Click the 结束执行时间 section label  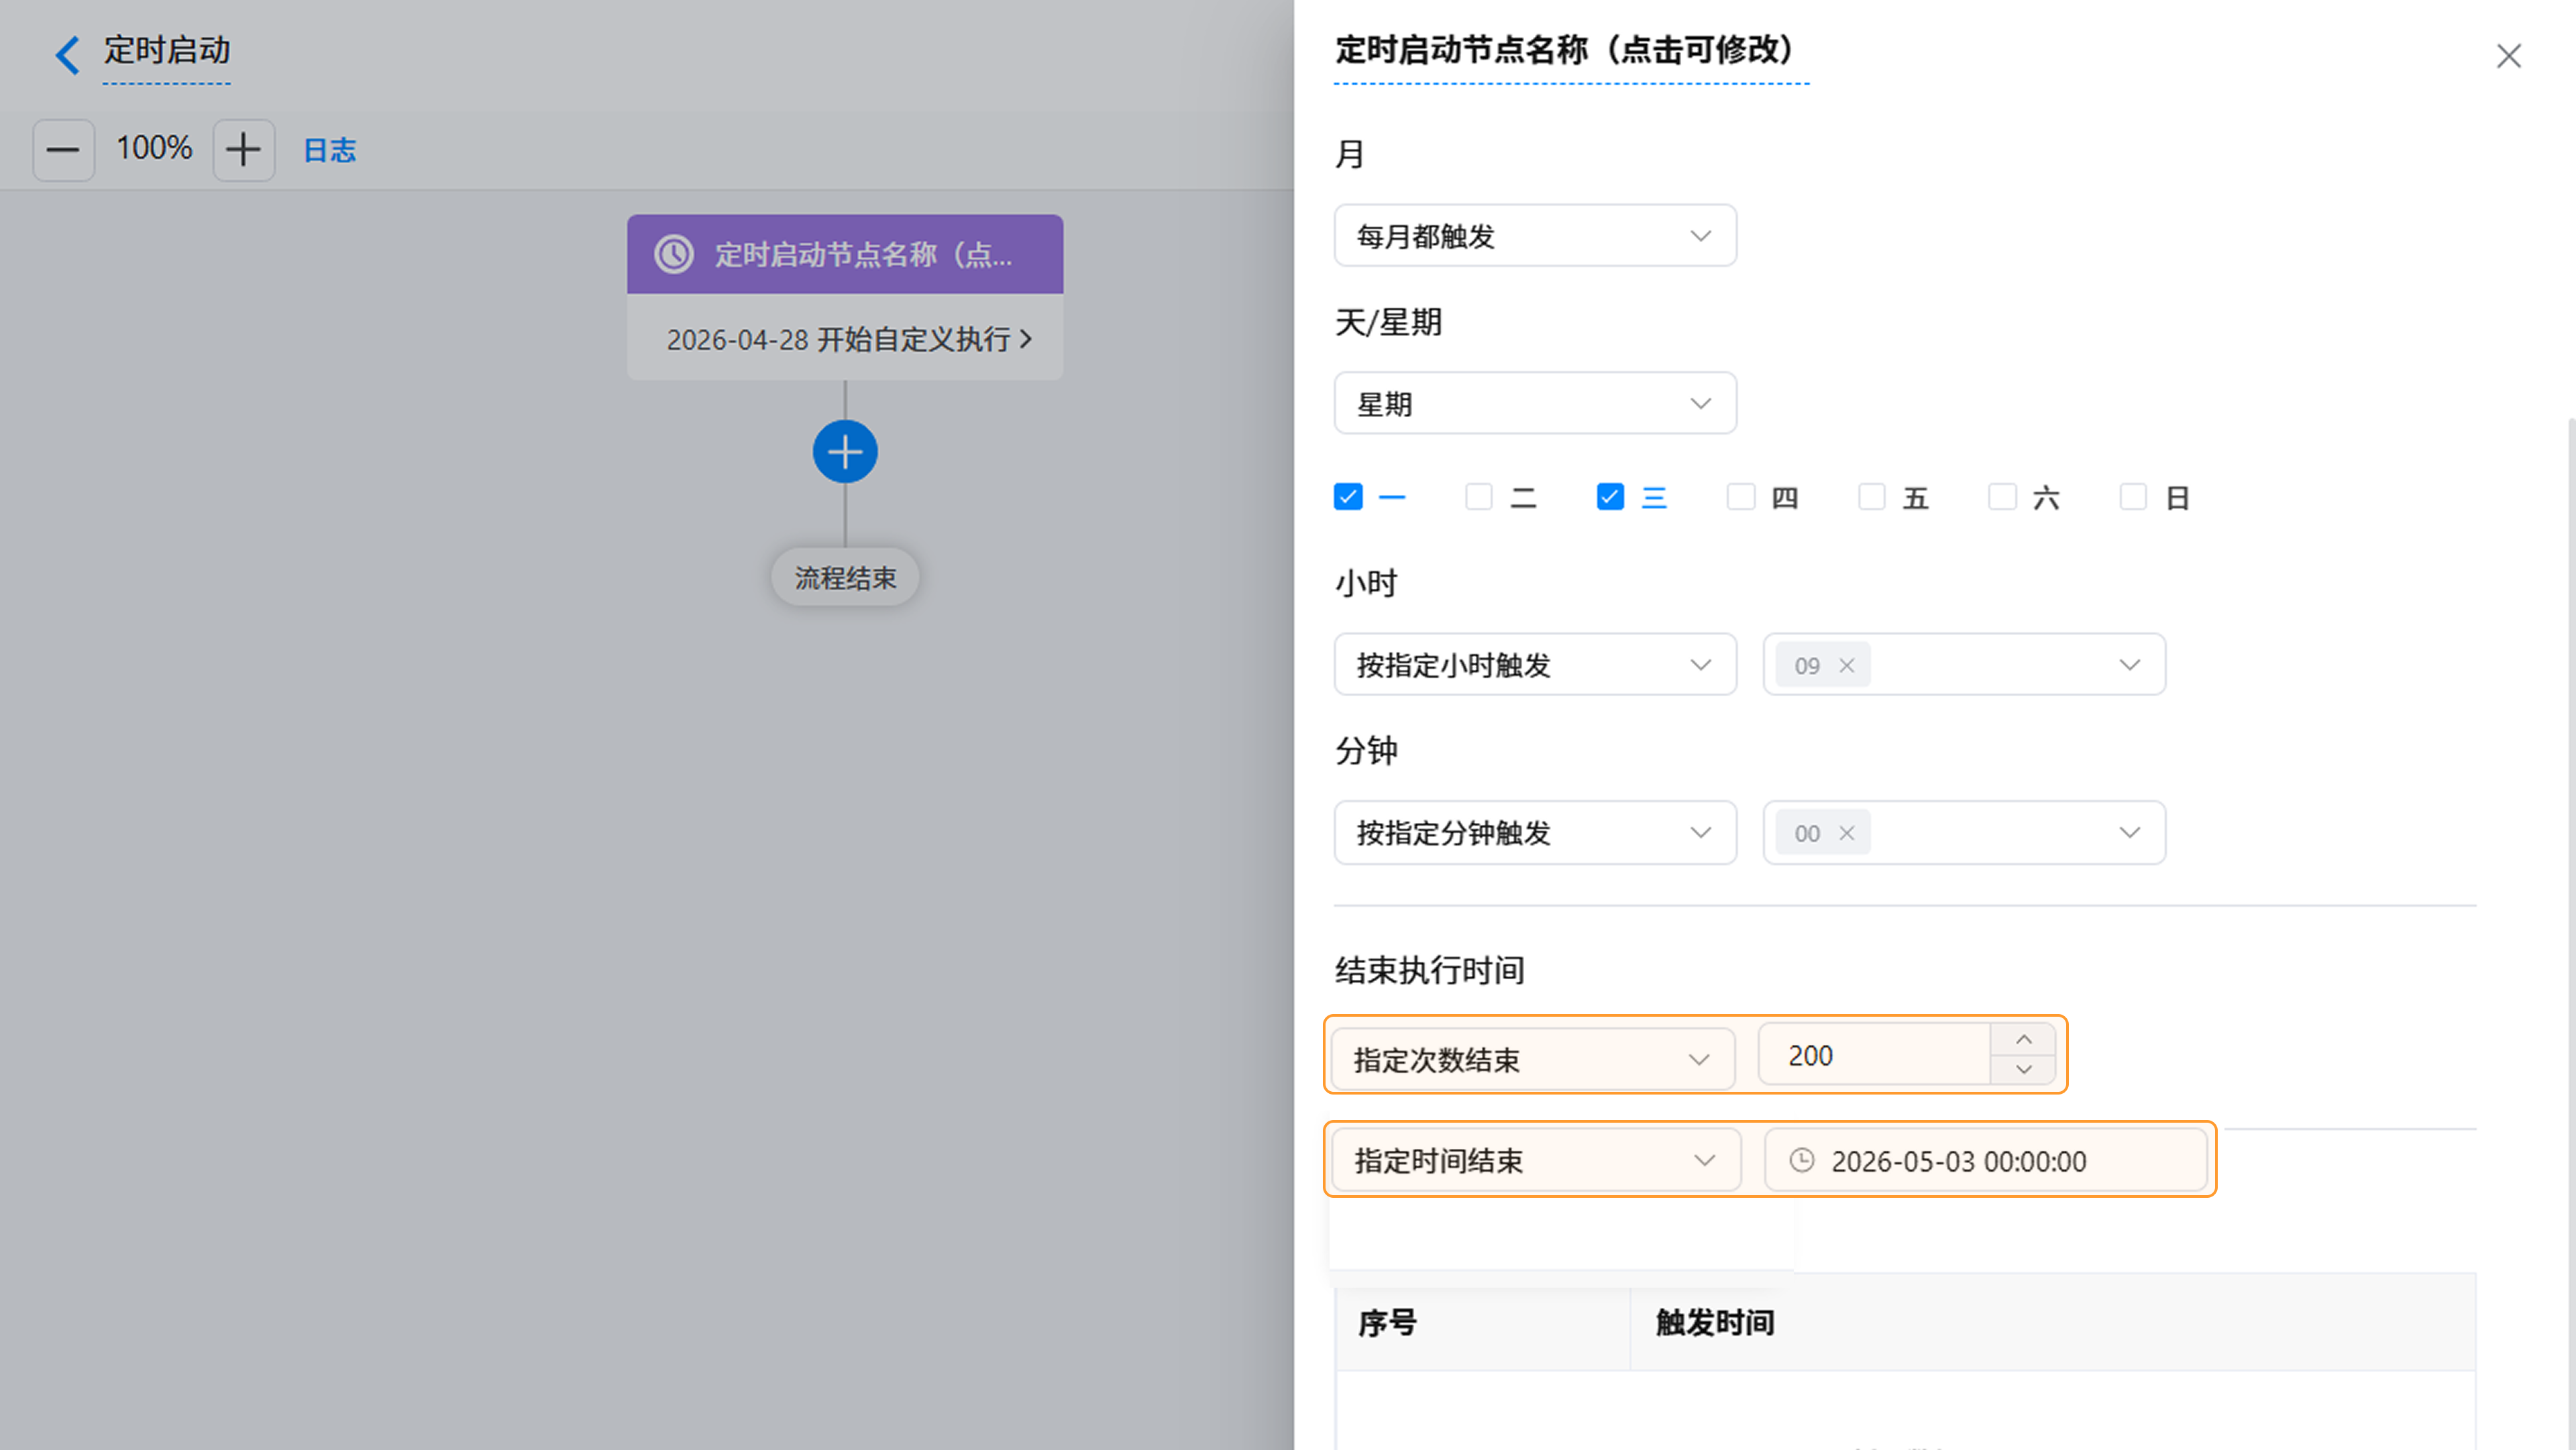(1430, 970)
